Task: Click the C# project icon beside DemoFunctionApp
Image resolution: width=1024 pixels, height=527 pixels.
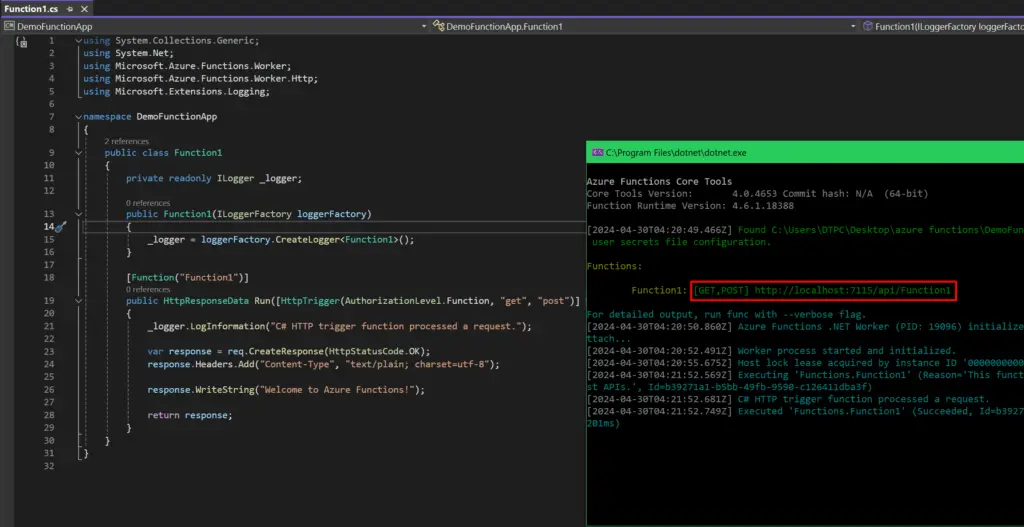Action: click(10, 26)
